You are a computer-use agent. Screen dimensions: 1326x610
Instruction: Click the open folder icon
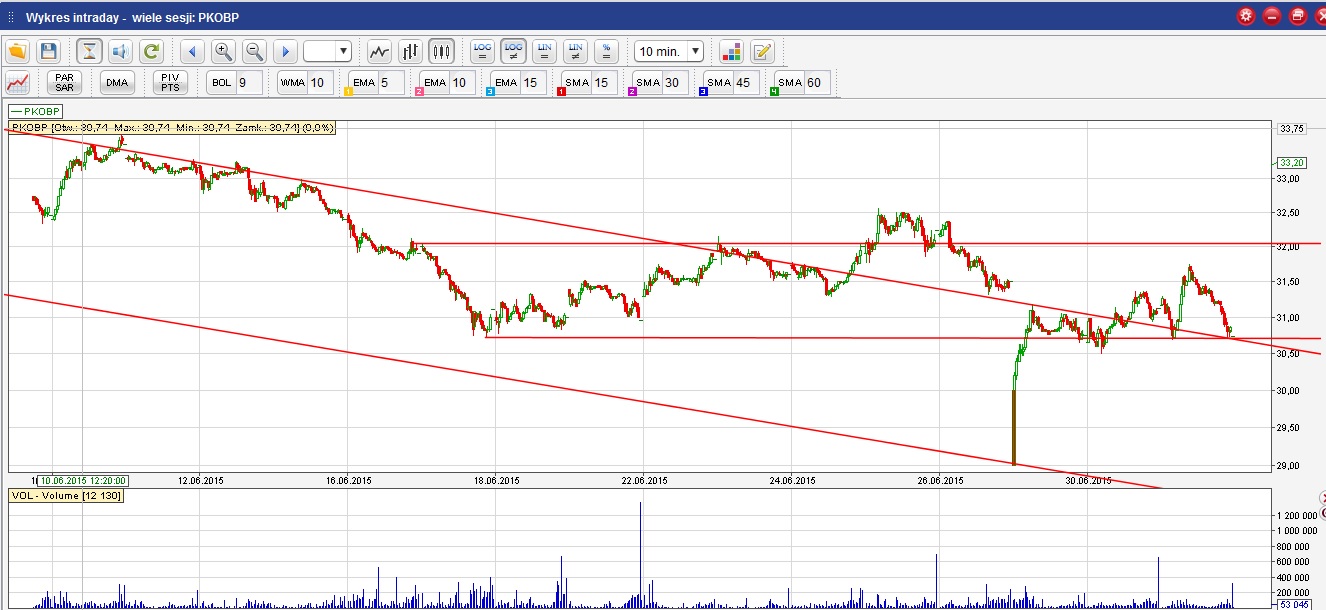[x=18, y=51]
